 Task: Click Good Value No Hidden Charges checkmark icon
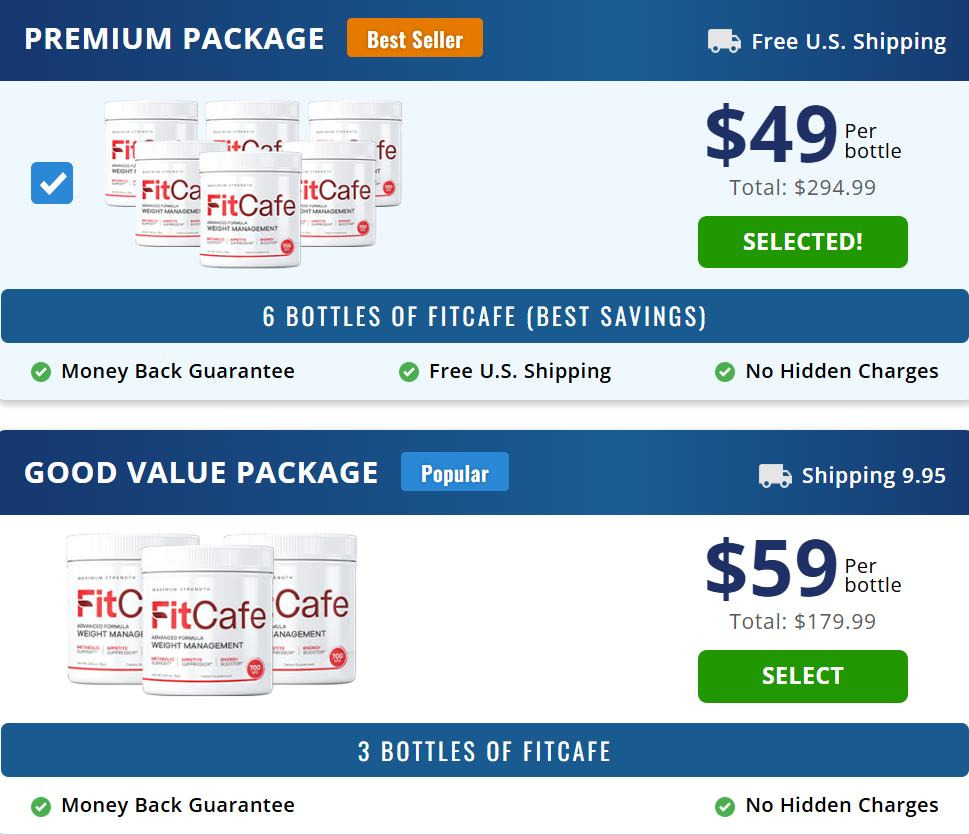[x=725, y=806]
